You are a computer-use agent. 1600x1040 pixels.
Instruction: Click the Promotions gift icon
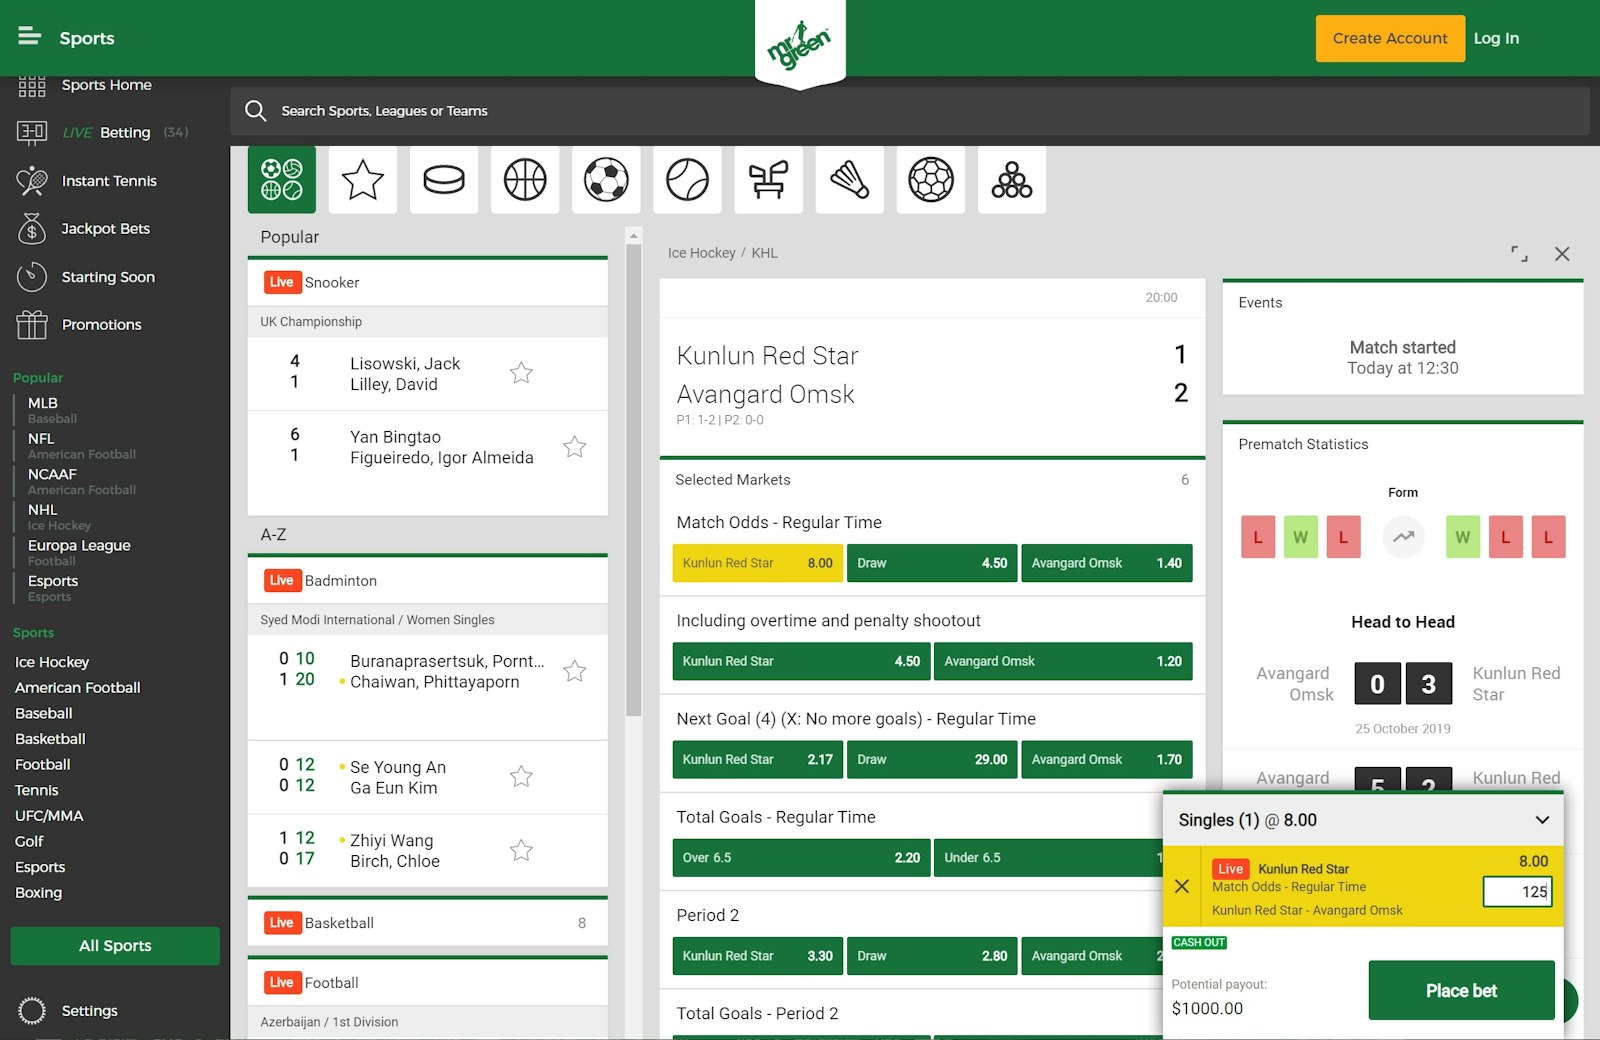31,324
